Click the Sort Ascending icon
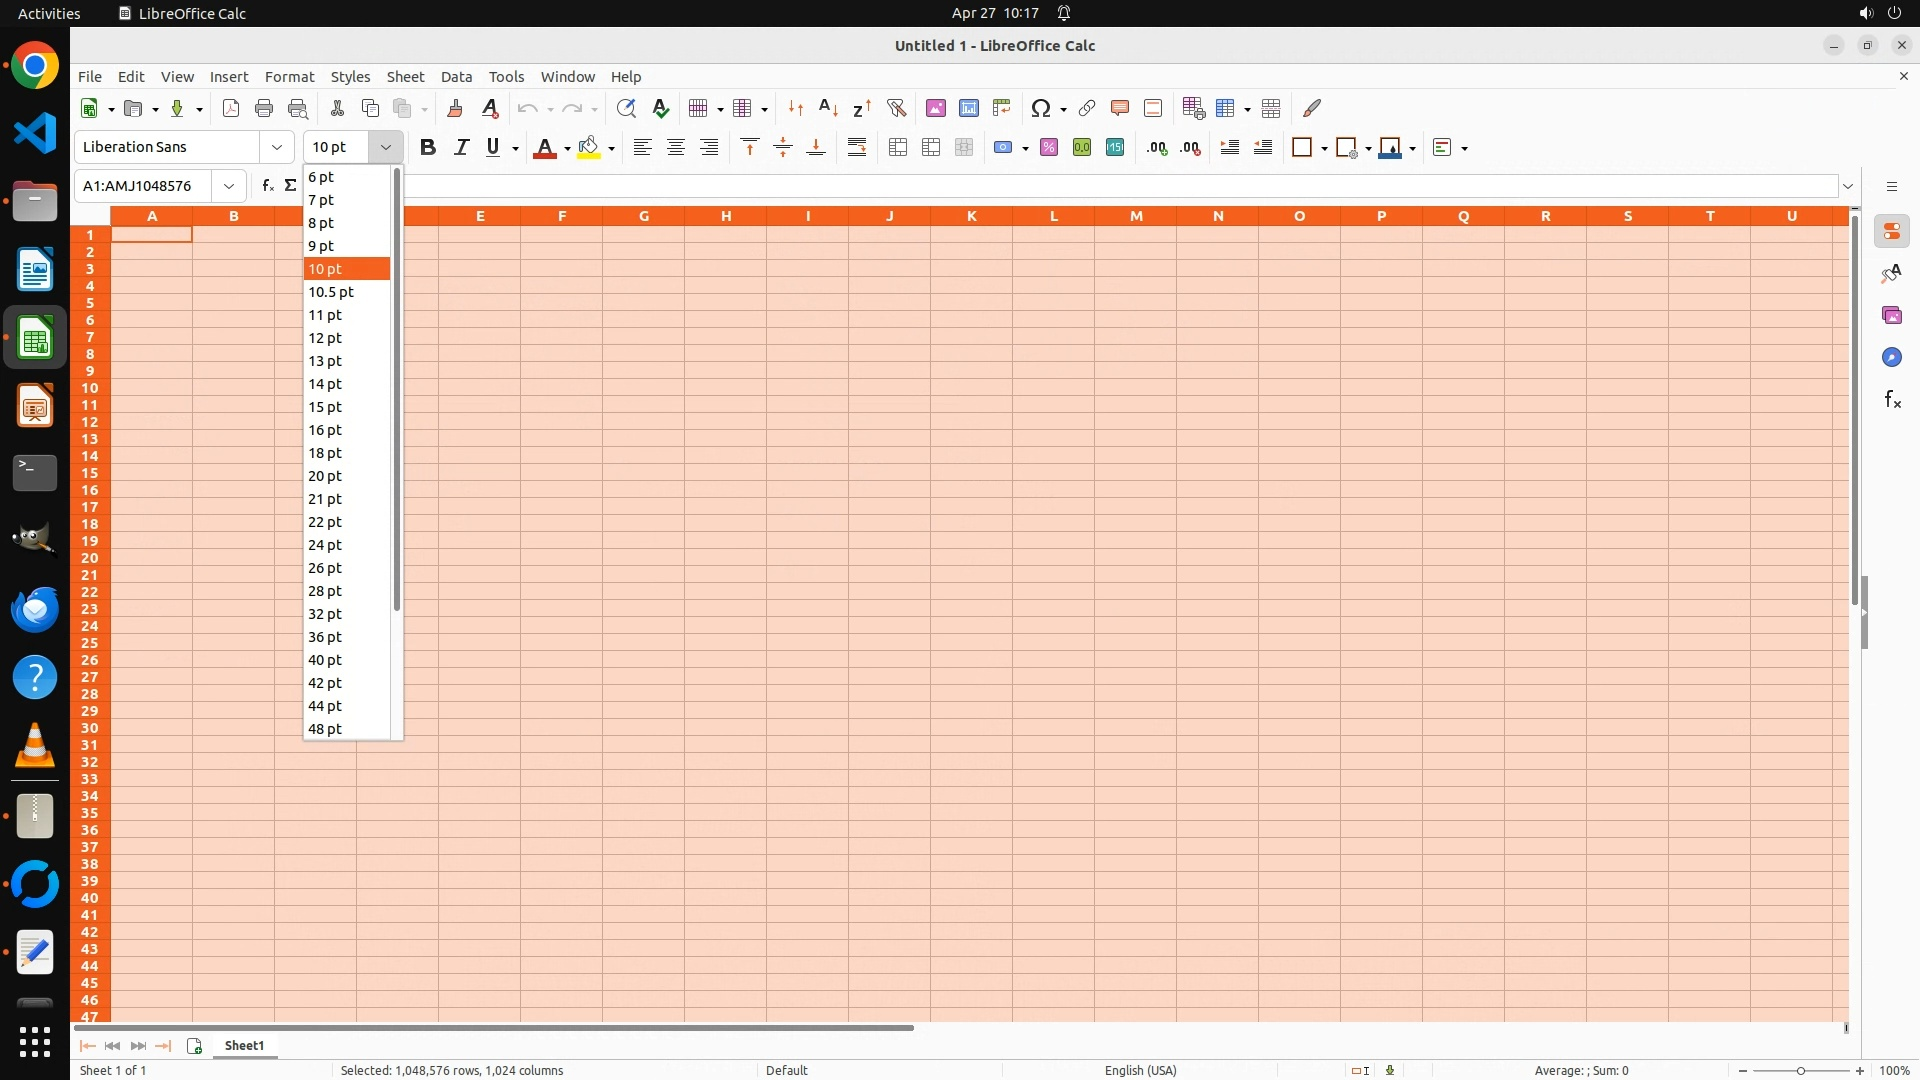Screen dimensions: 1920x1080 click(x=828, y=108)
